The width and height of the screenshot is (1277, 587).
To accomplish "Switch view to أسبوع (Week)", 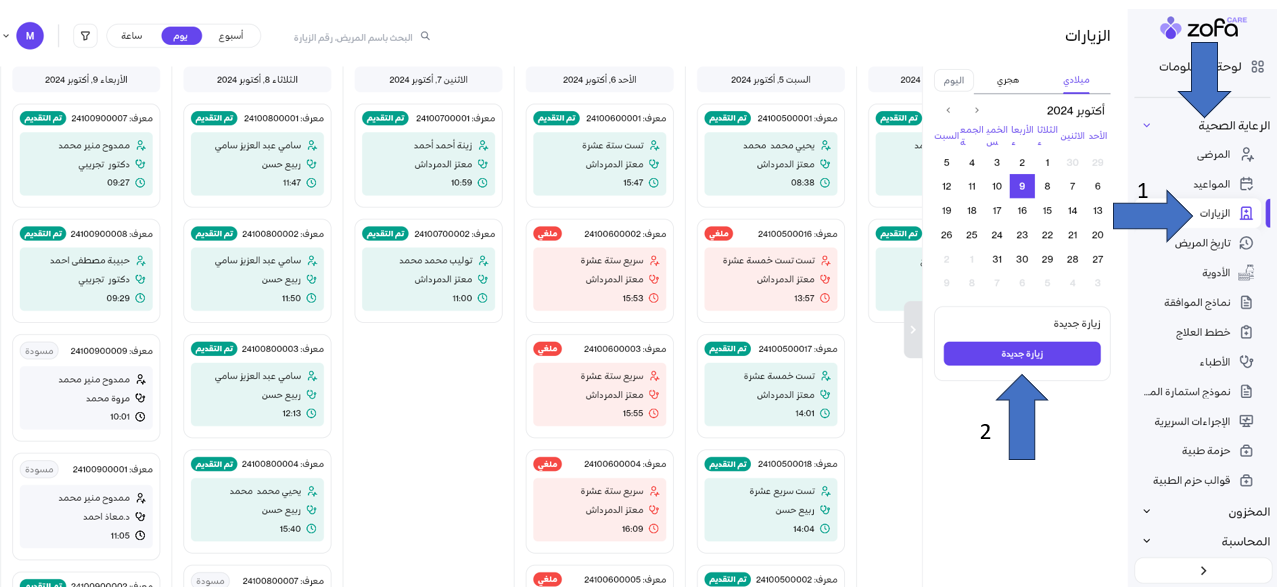I will pos(231,36).
